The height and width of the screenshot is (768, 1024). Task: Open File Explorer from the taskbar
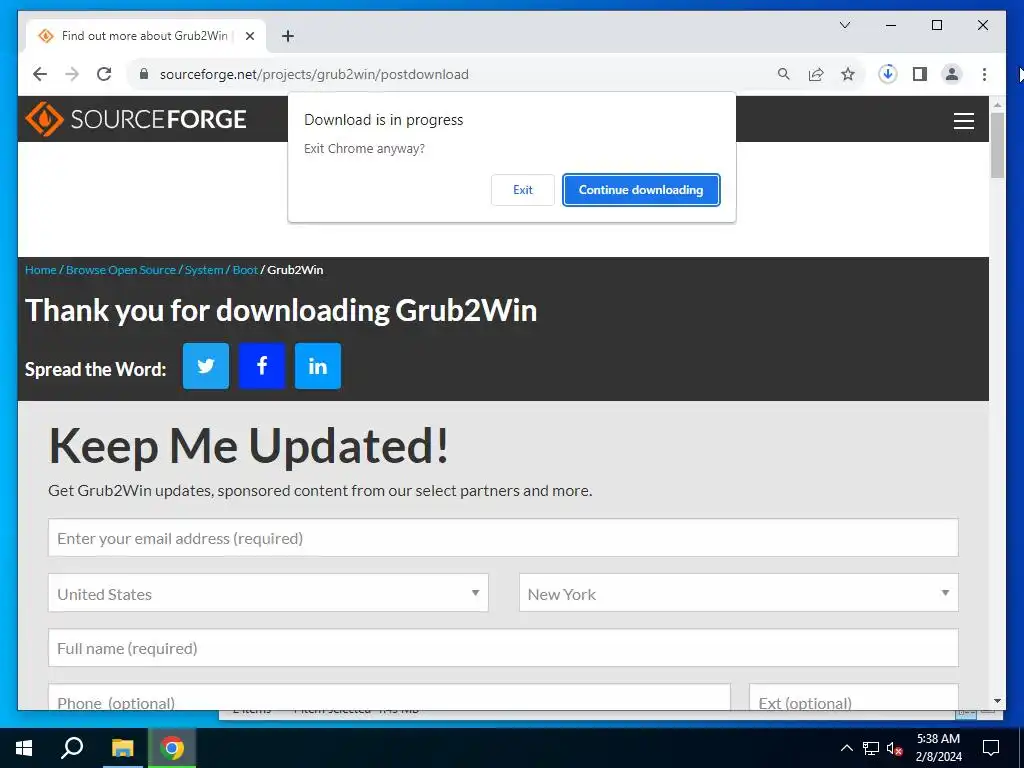coord(122,748)
